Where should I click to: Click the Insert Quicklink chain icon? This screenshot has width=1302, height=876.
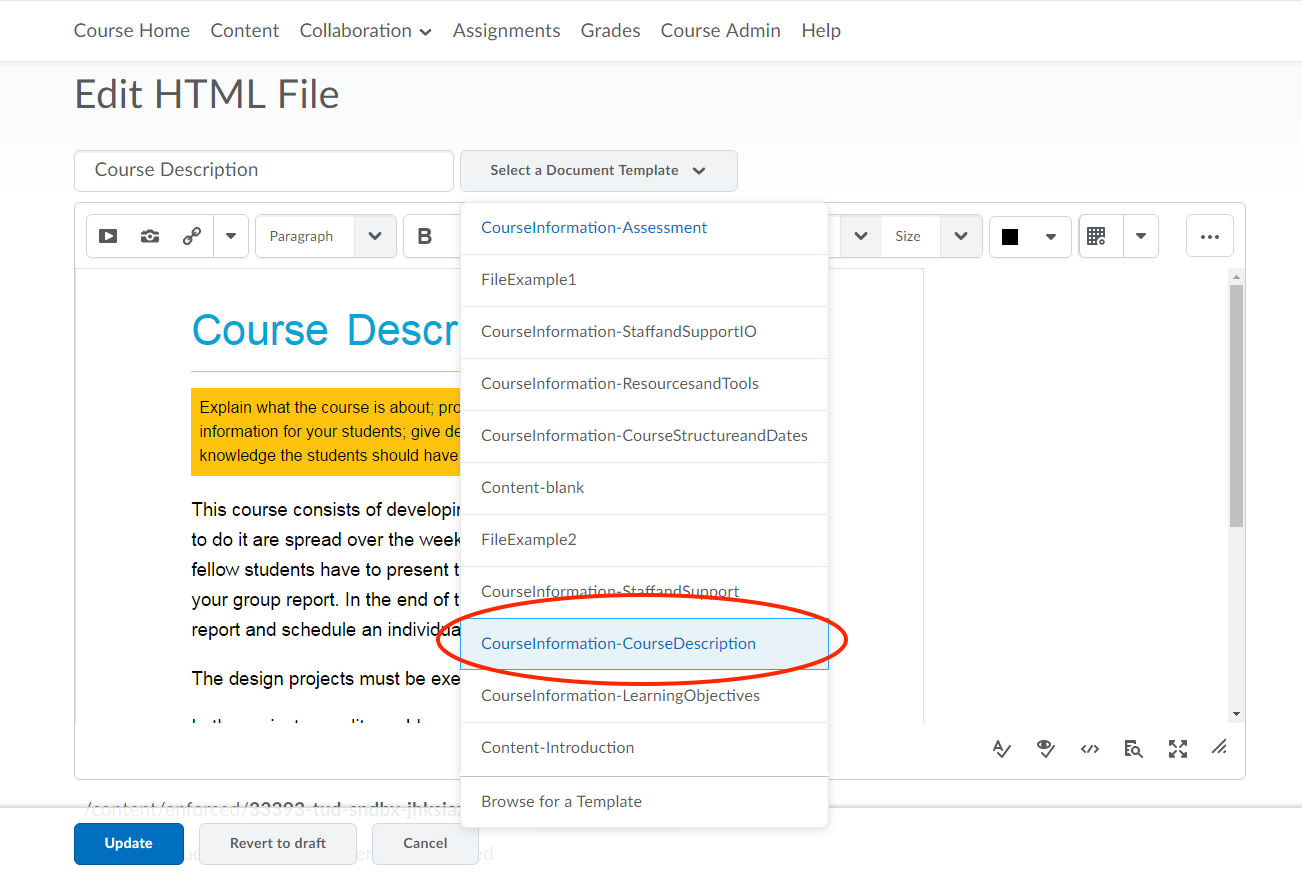click(191, 237)
